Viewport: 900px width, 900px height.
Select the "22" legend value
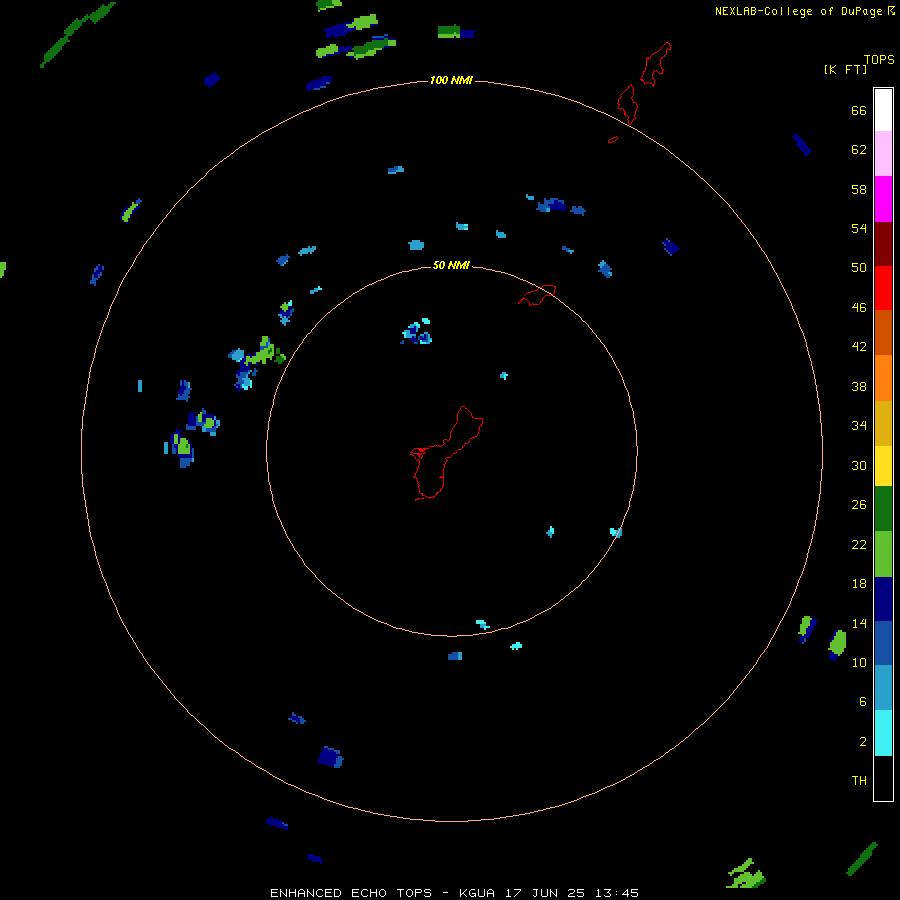859,545
